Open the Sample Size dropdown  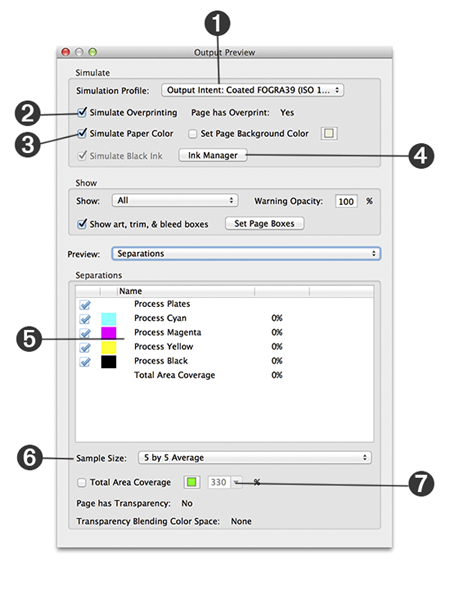[254, 458]
